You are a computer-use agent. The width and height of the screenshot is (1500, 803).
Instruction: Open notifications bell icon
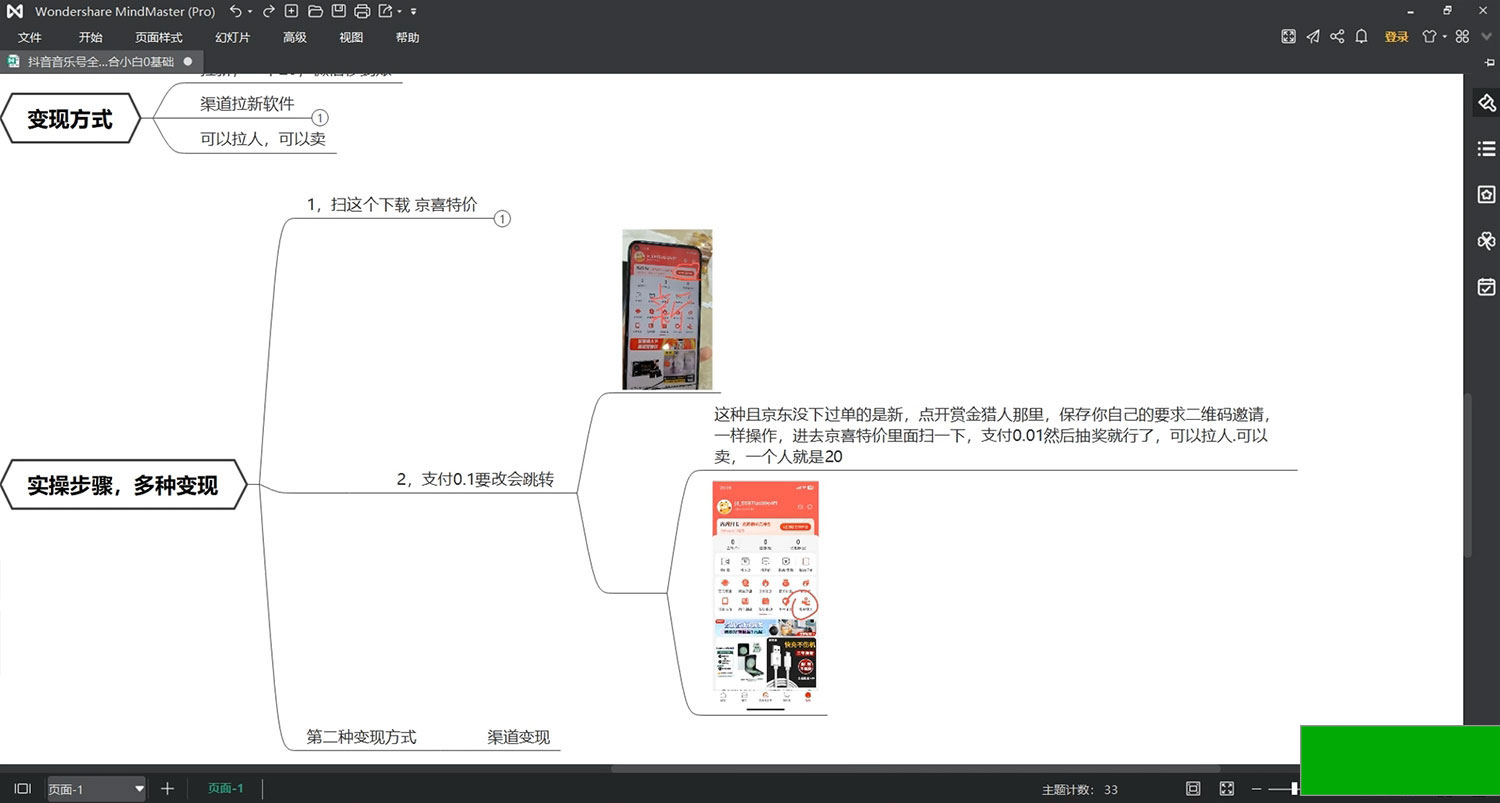tap(1361, 36)
